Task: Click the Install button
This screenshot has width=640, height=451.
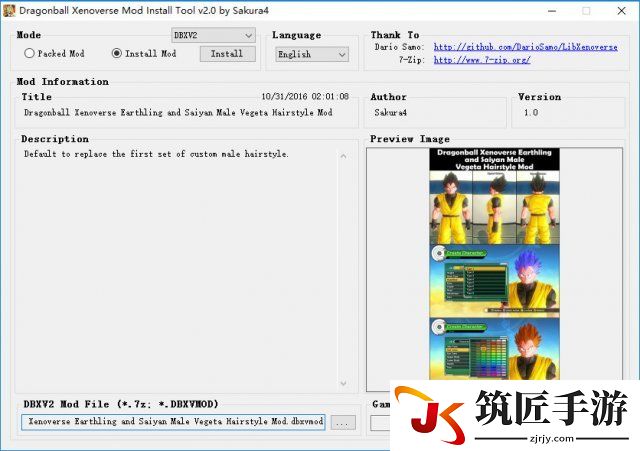Action: [228, 53]
